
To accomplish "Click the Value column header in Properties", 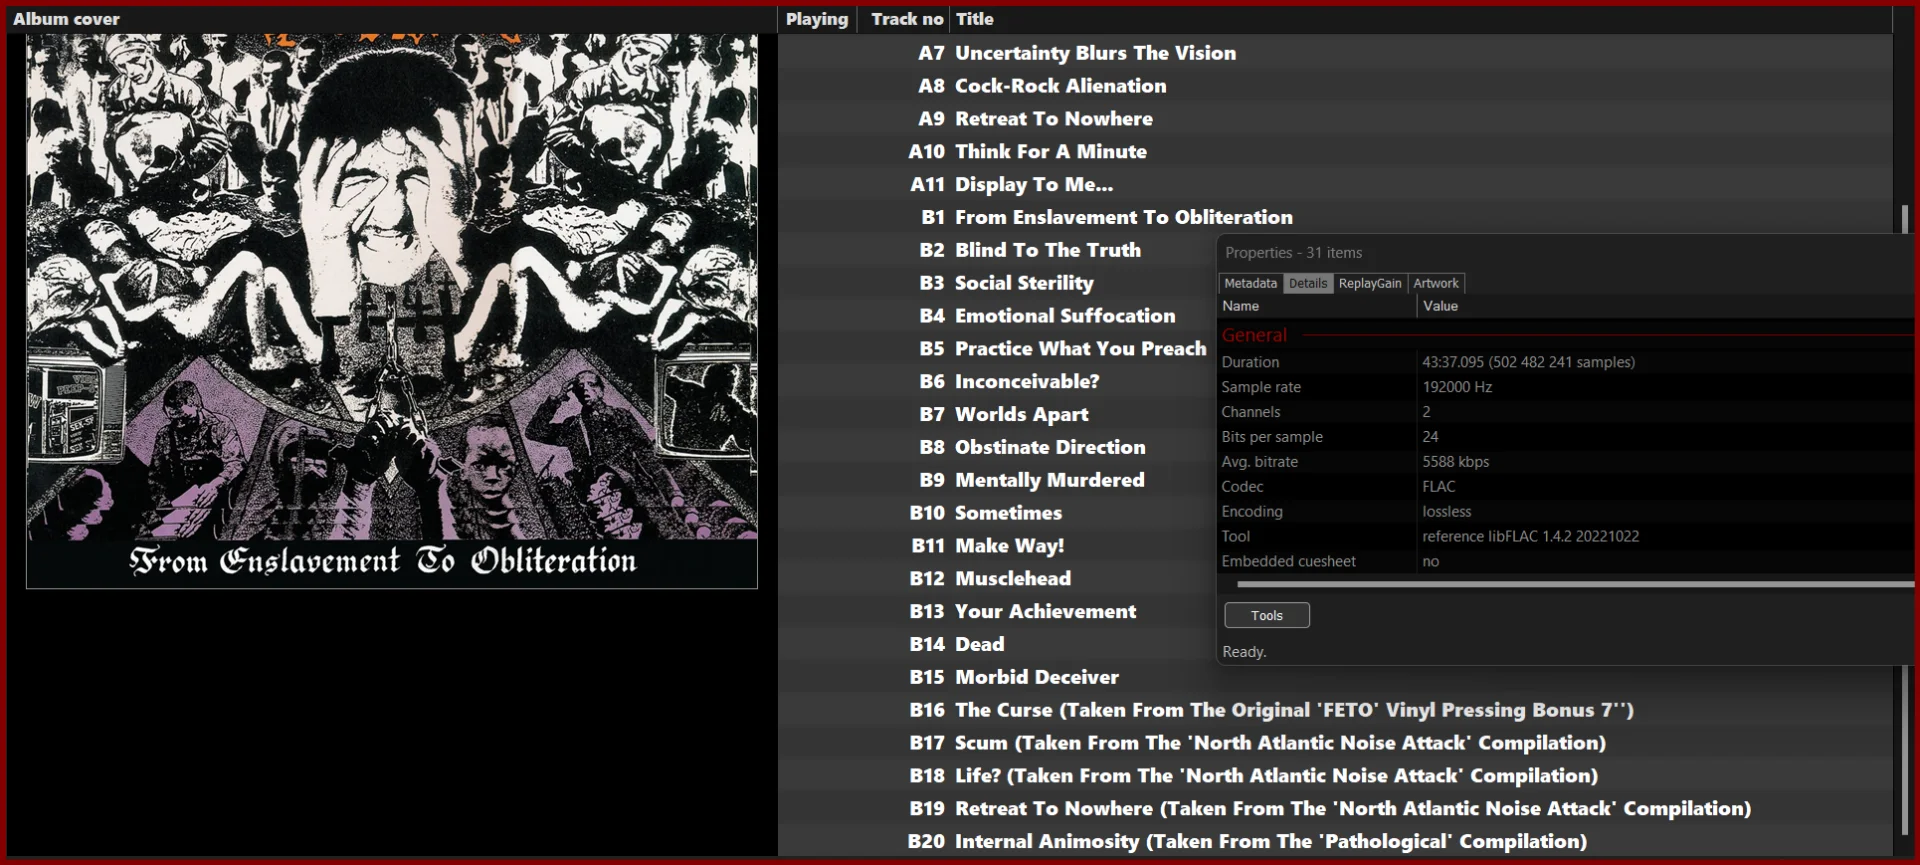I will click(x=1665, y=306).
